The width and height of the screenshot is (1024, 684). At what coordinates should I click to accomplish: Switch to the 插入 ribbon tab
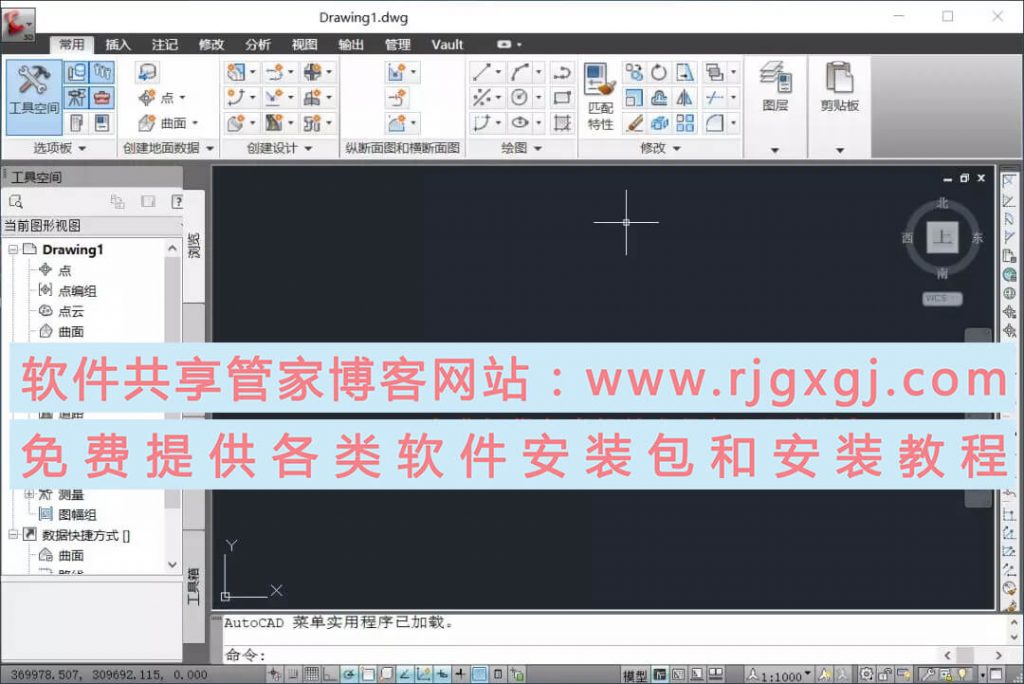[118, 44]
